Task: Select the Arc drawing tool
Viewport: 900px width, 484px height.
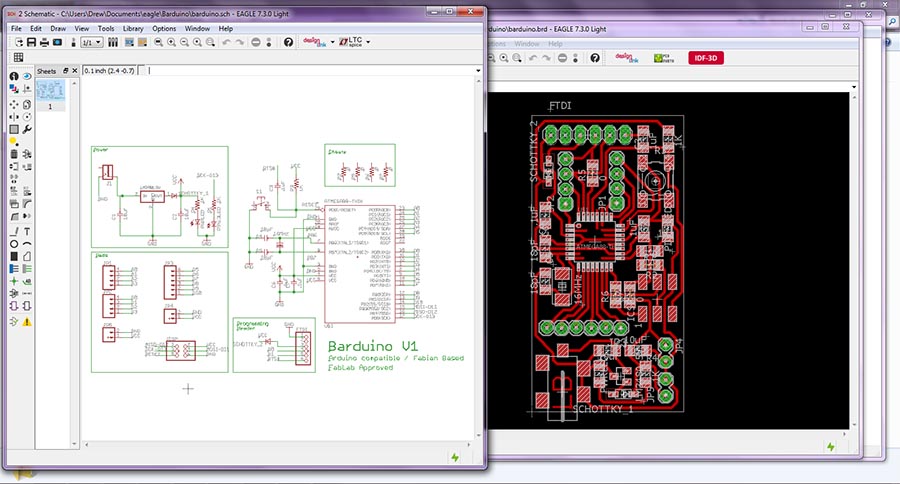Action: [27, 244]
